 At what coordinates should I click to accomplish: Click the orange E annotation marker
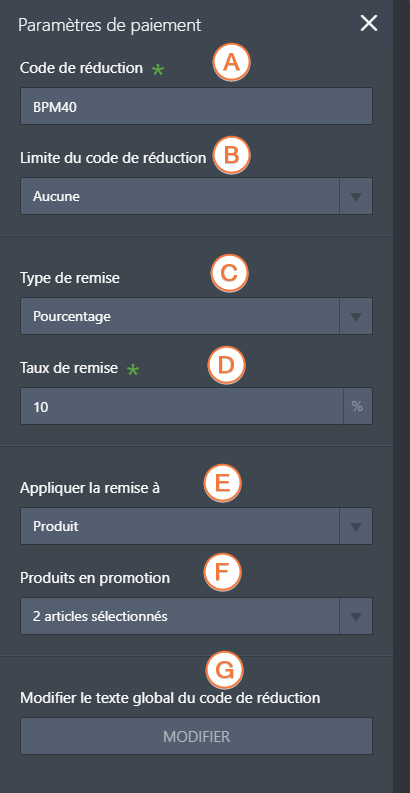tap(222, 483)
